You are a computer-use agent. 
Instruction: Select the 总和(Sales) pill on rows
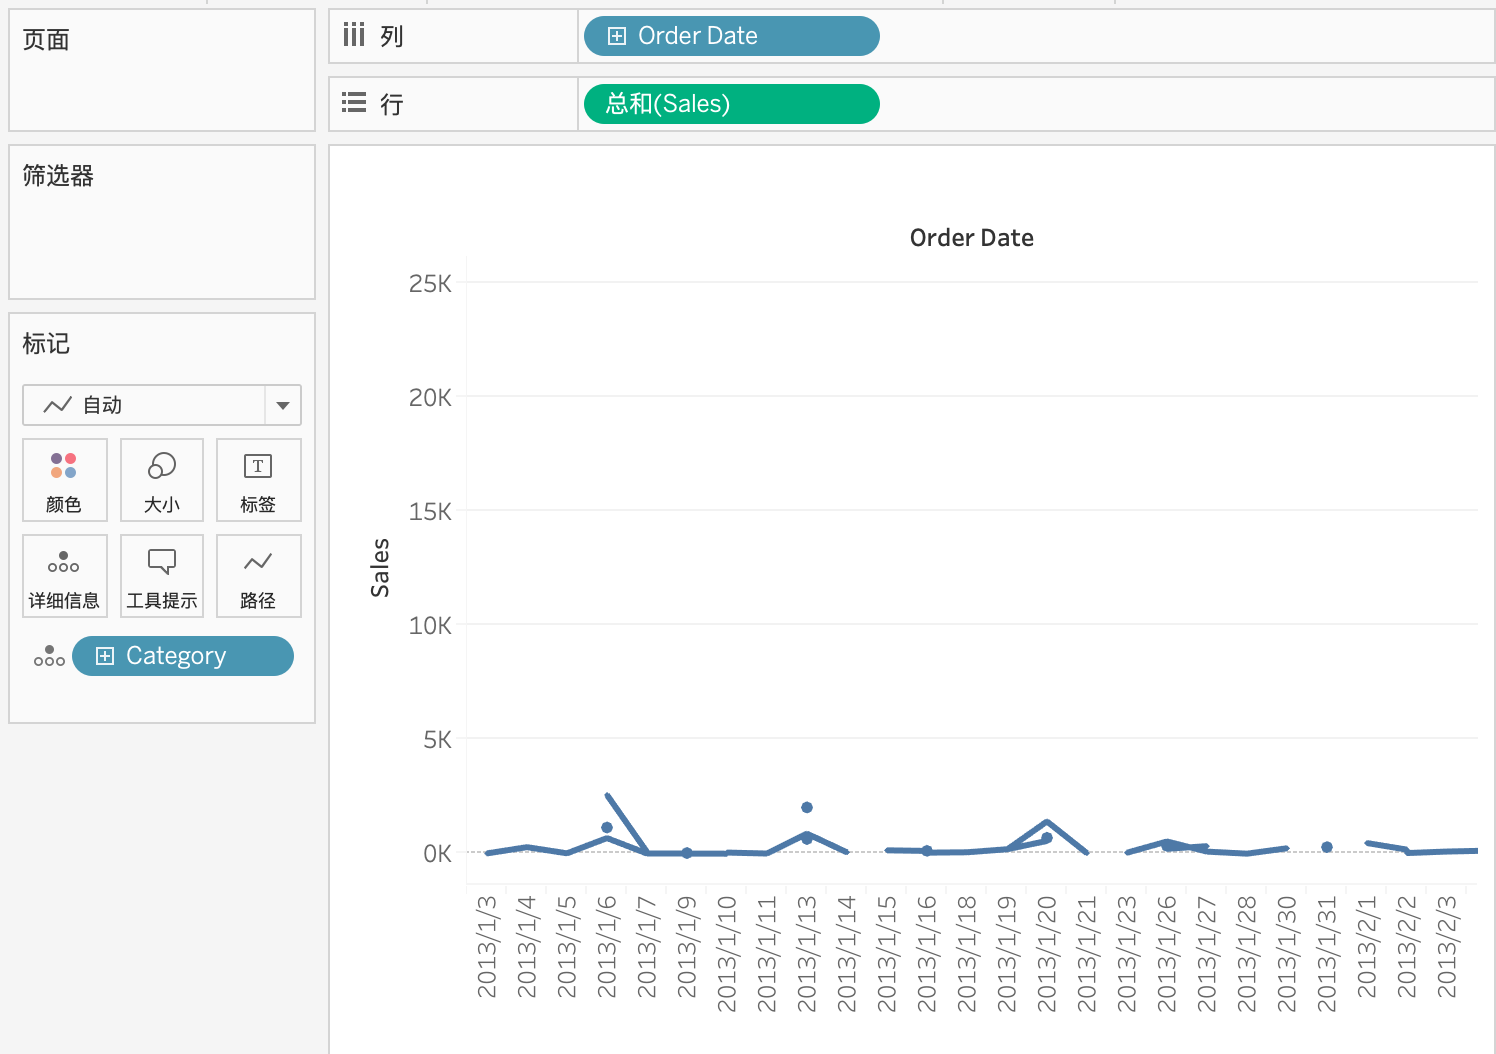(732, 104)
